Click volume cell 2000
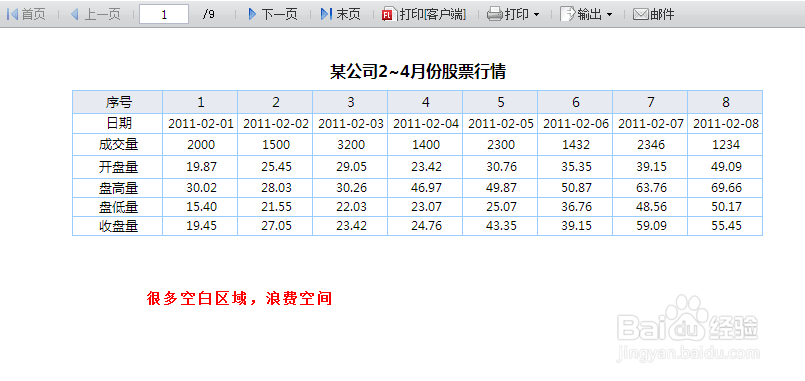Viewport: 805px width, 381px height. (201, 145)
